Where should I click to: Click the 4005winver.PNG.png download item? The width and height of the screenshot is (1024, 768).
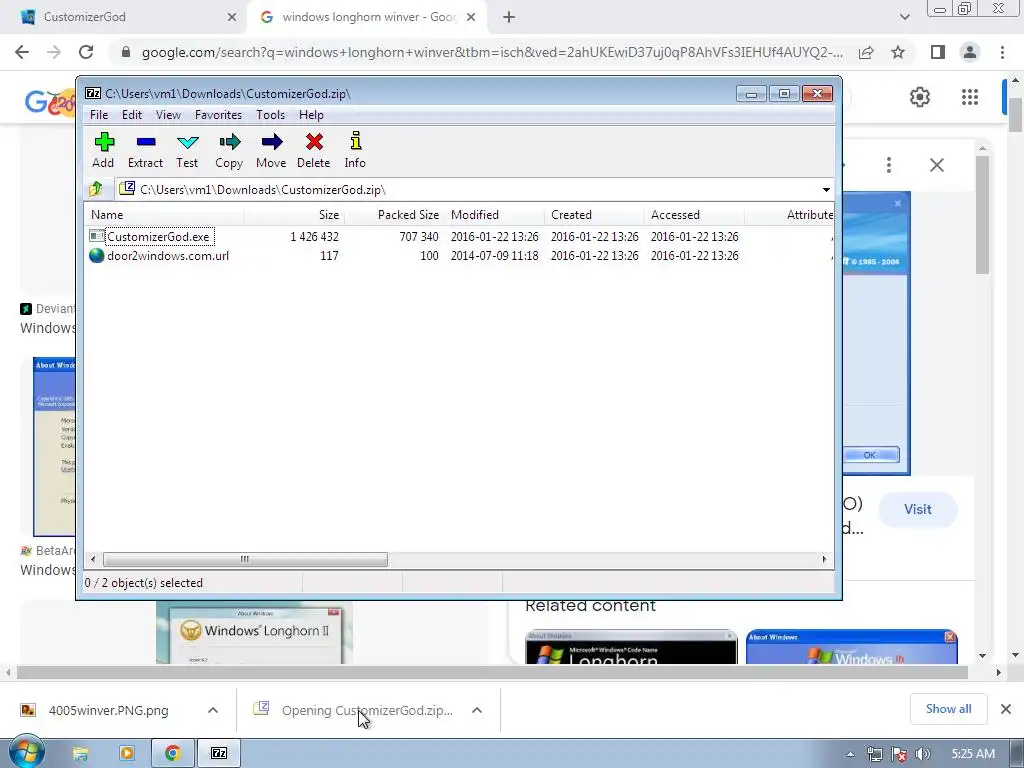[x=108, y=710]
